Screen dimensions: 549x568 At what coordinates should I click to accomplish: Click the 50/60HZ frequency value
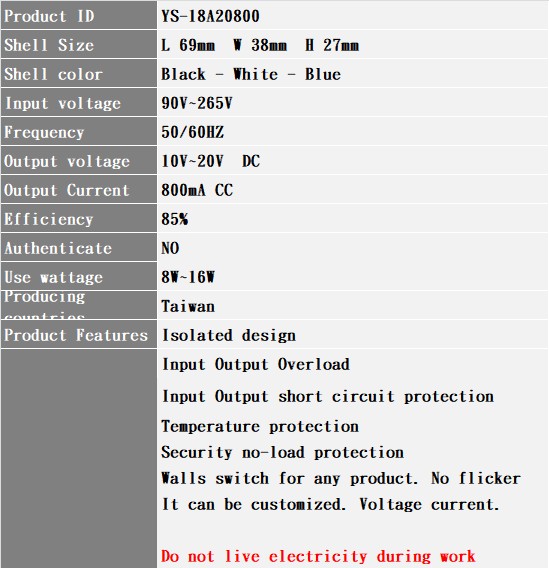click(x=193, y=132)
